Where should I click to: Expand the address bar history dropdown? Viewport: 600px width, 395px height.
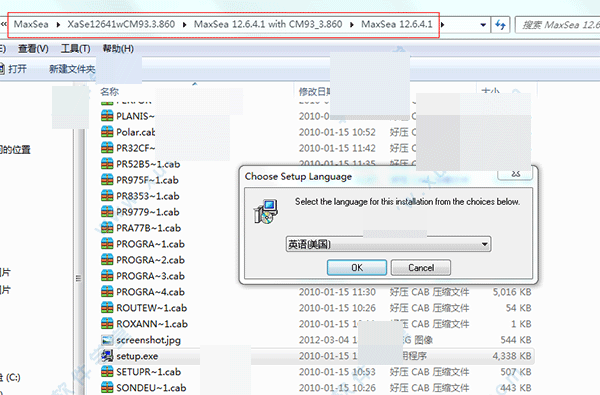[x=483, y=25]
